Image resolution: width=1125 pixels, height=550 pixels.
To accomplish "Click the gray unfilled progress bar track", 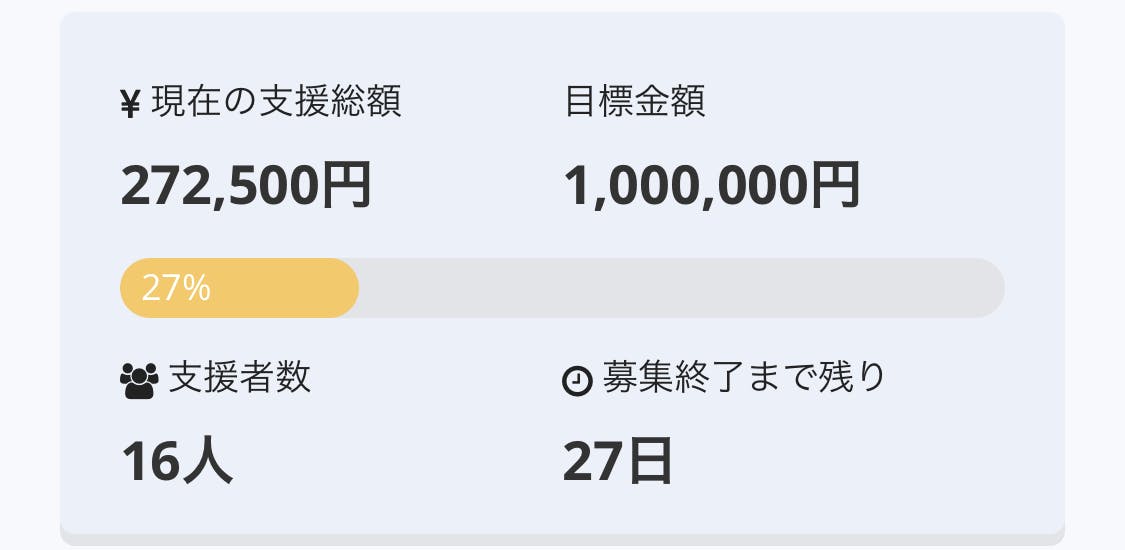I will tap(680, 288).
